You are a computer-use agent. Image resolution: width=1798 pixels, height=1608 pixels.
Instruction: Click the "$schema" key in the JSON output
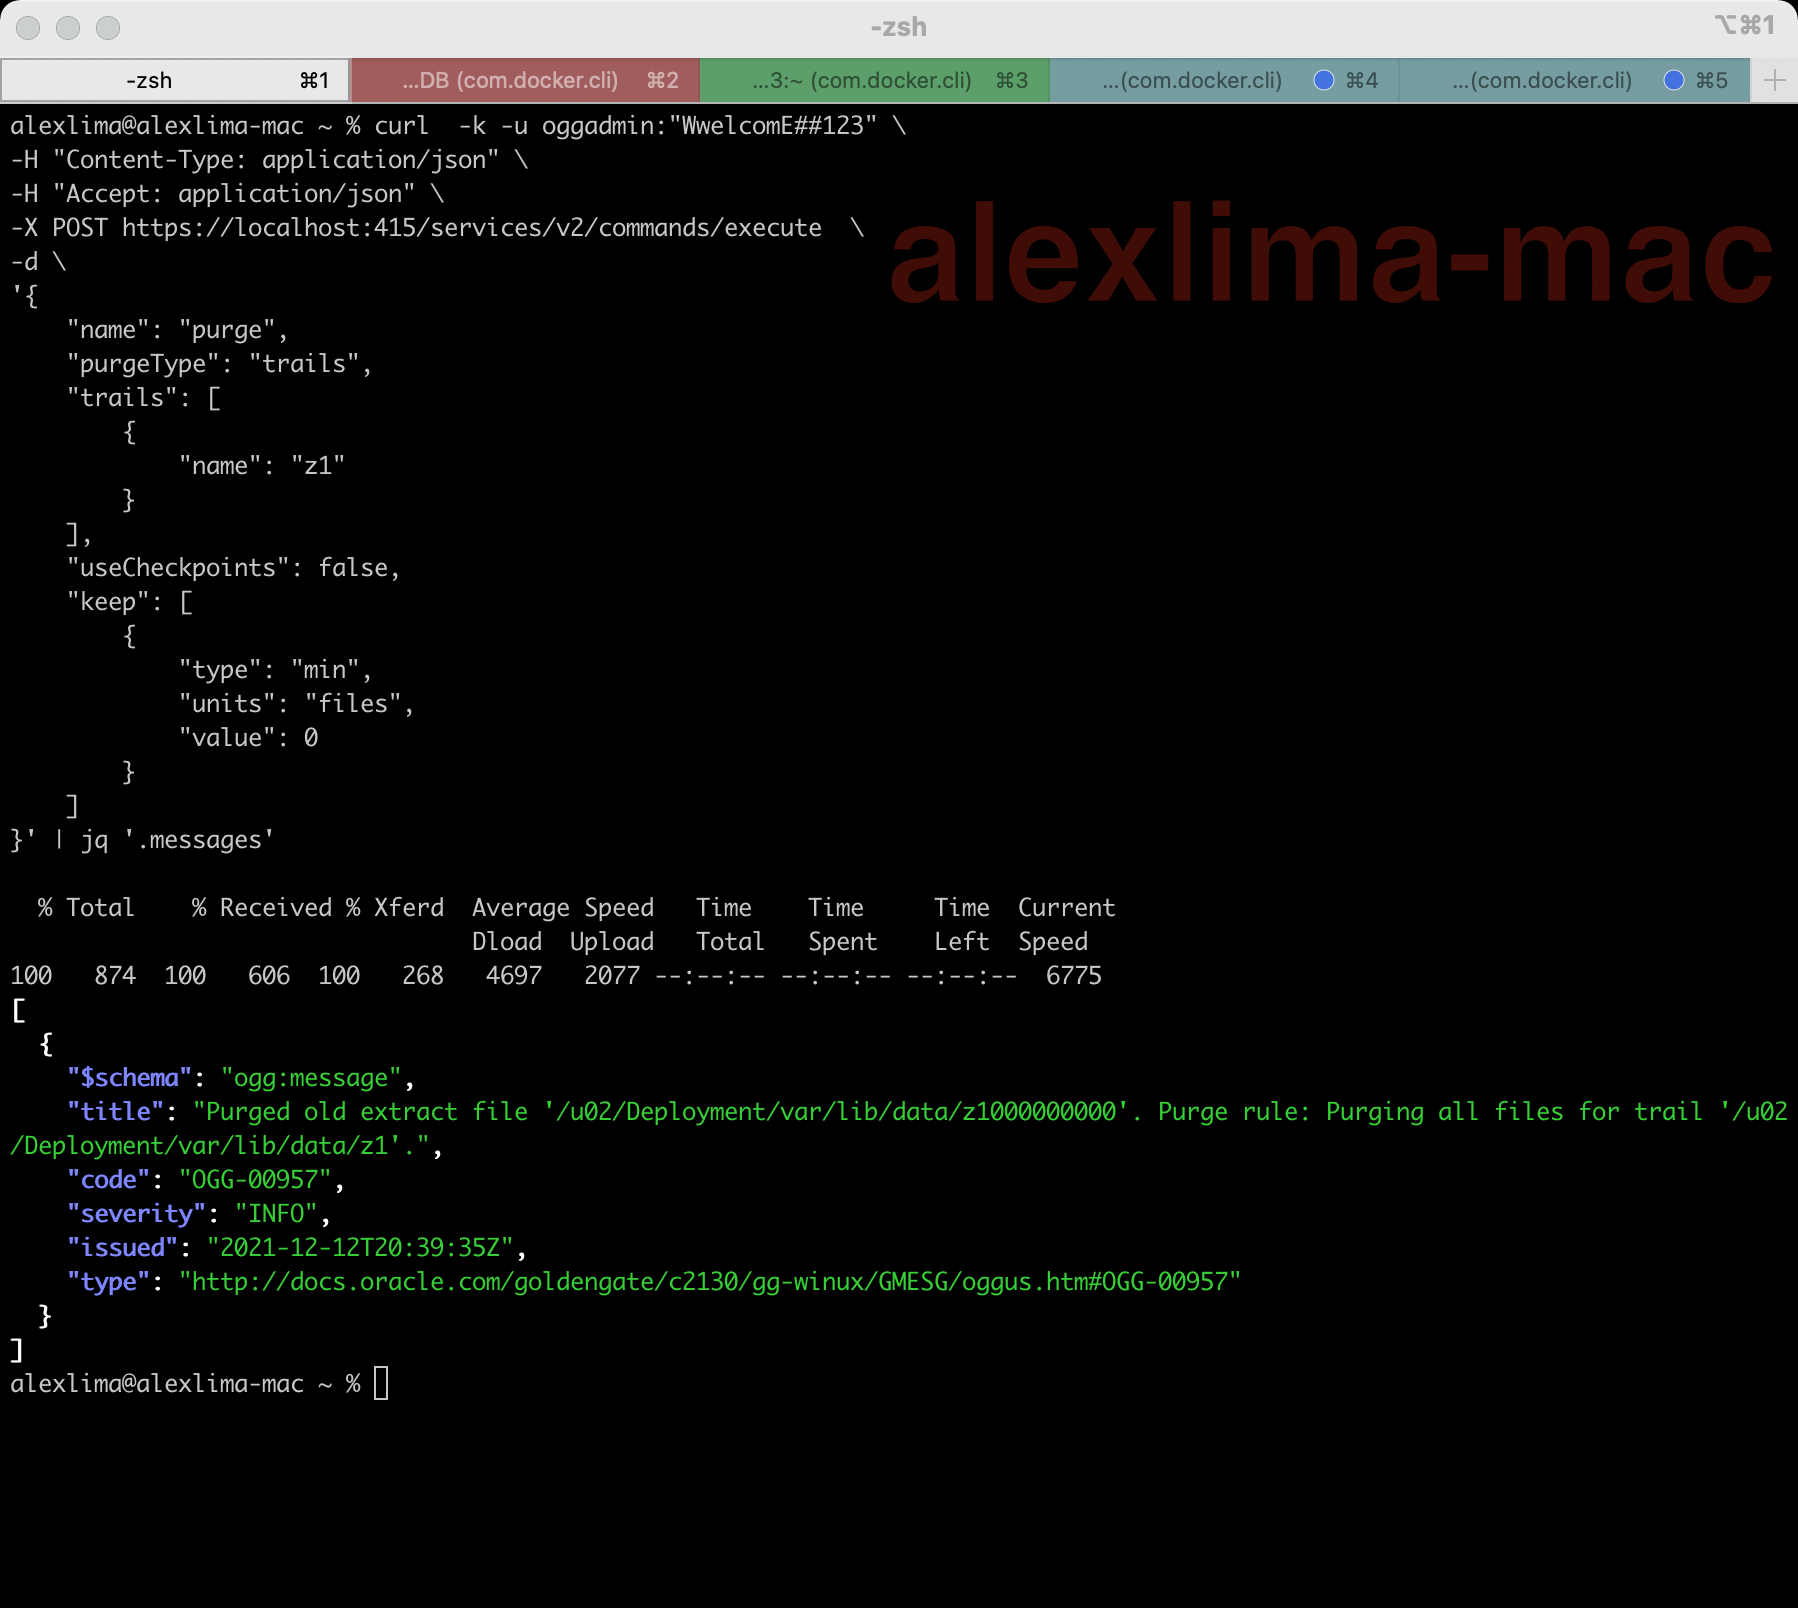pos(130,1078)
